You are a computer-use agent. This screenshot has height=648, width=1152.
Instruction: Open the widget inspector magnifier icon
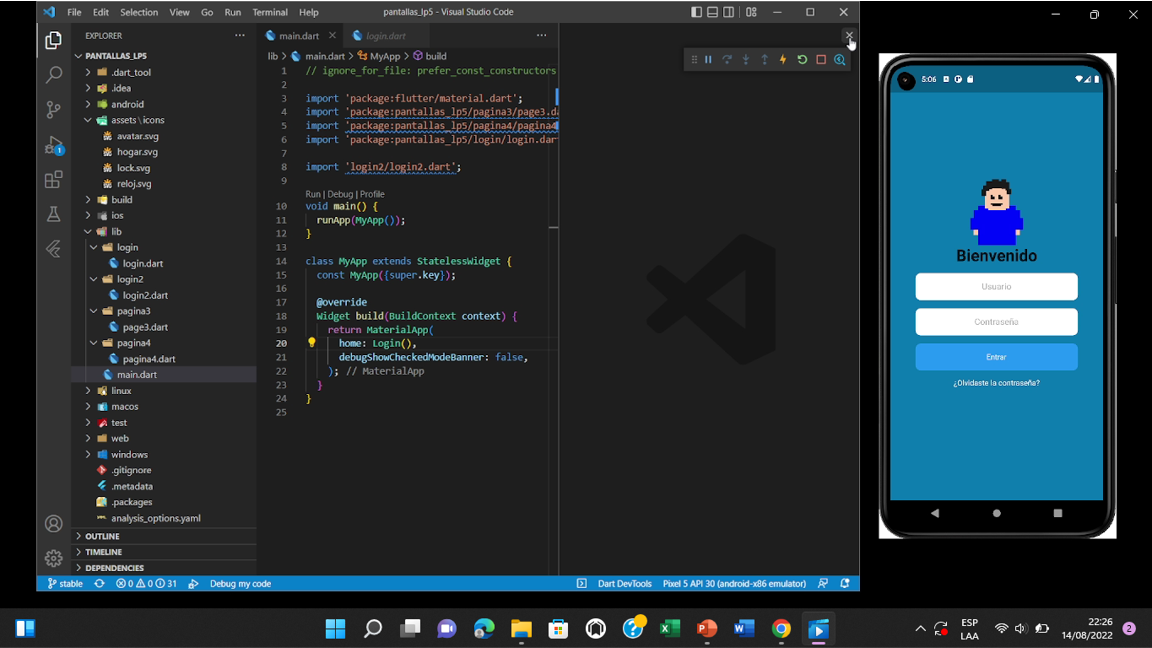[x=840, y=60]
